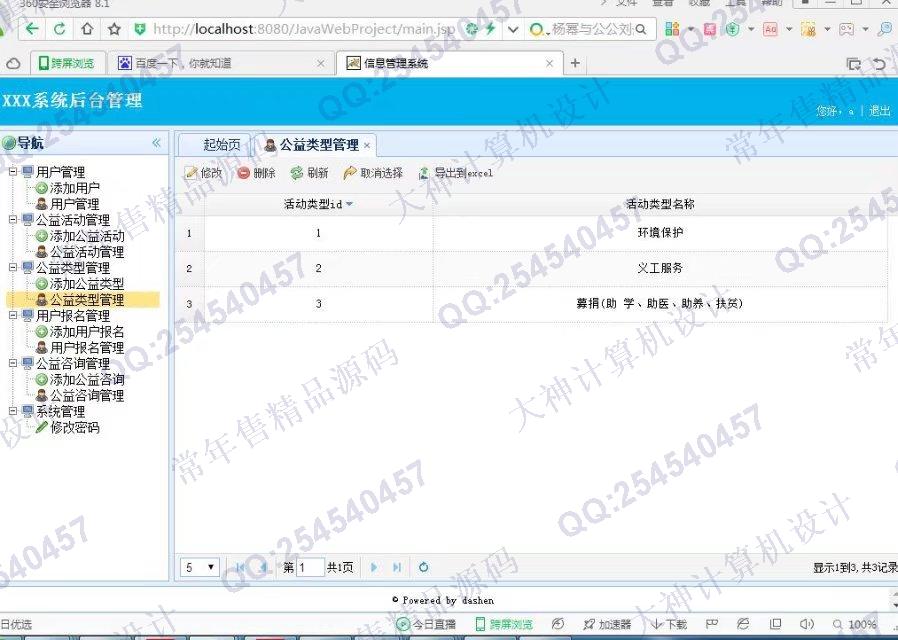Click the 刷新 refresh toolbar button
Viewport: 898px width, 640px height.
(309, 173)
